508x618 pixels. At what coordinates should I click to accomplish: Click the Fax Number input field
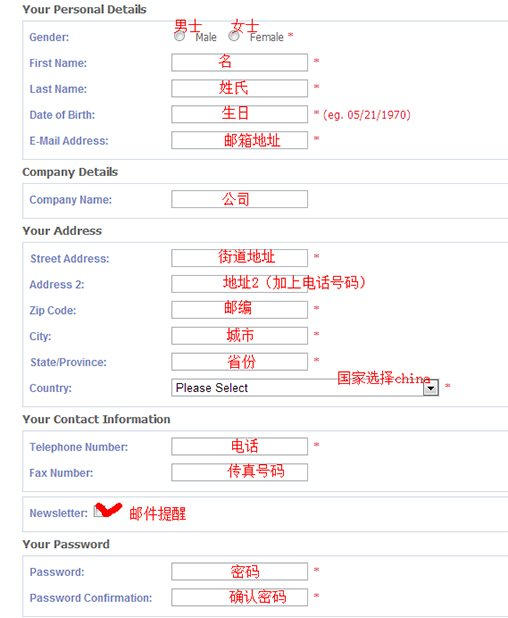pyautogui.click(x=240, y=472)
